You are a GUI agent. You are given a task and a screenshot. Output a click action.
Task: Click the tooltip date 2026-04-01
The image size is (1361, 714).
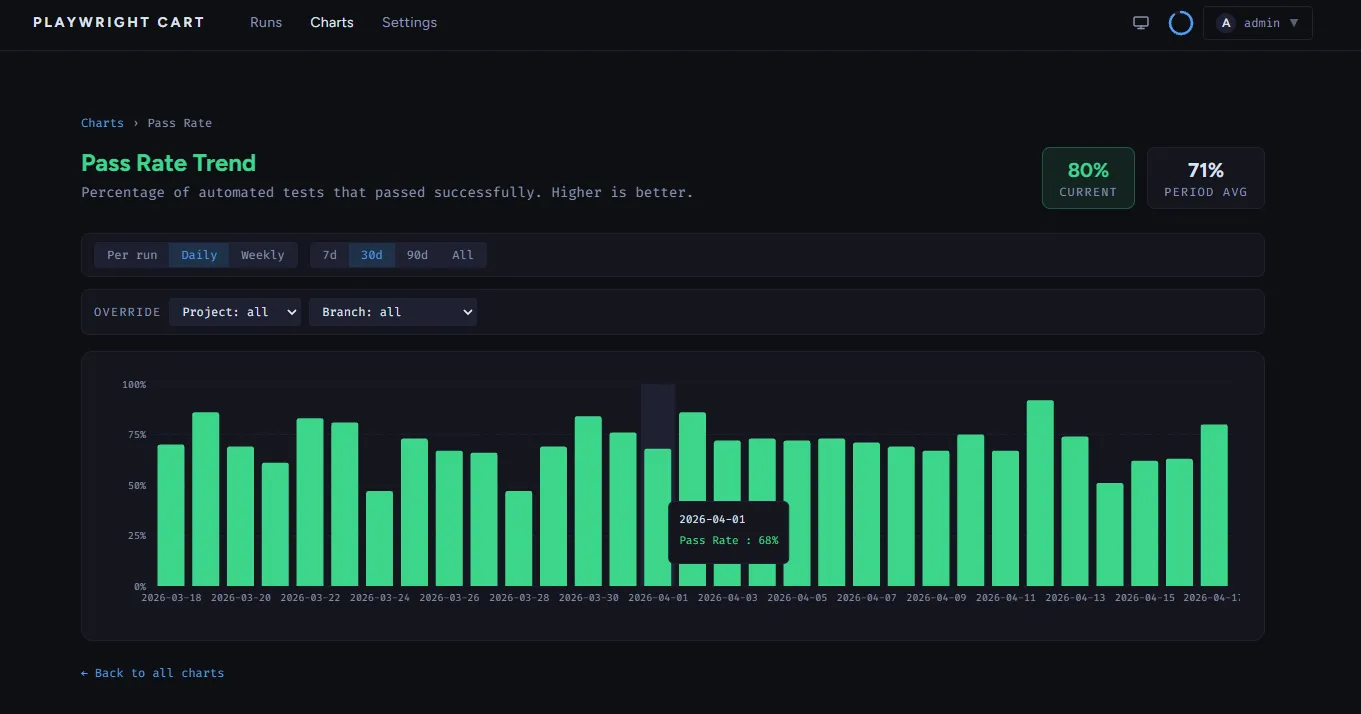pos(712,520)
